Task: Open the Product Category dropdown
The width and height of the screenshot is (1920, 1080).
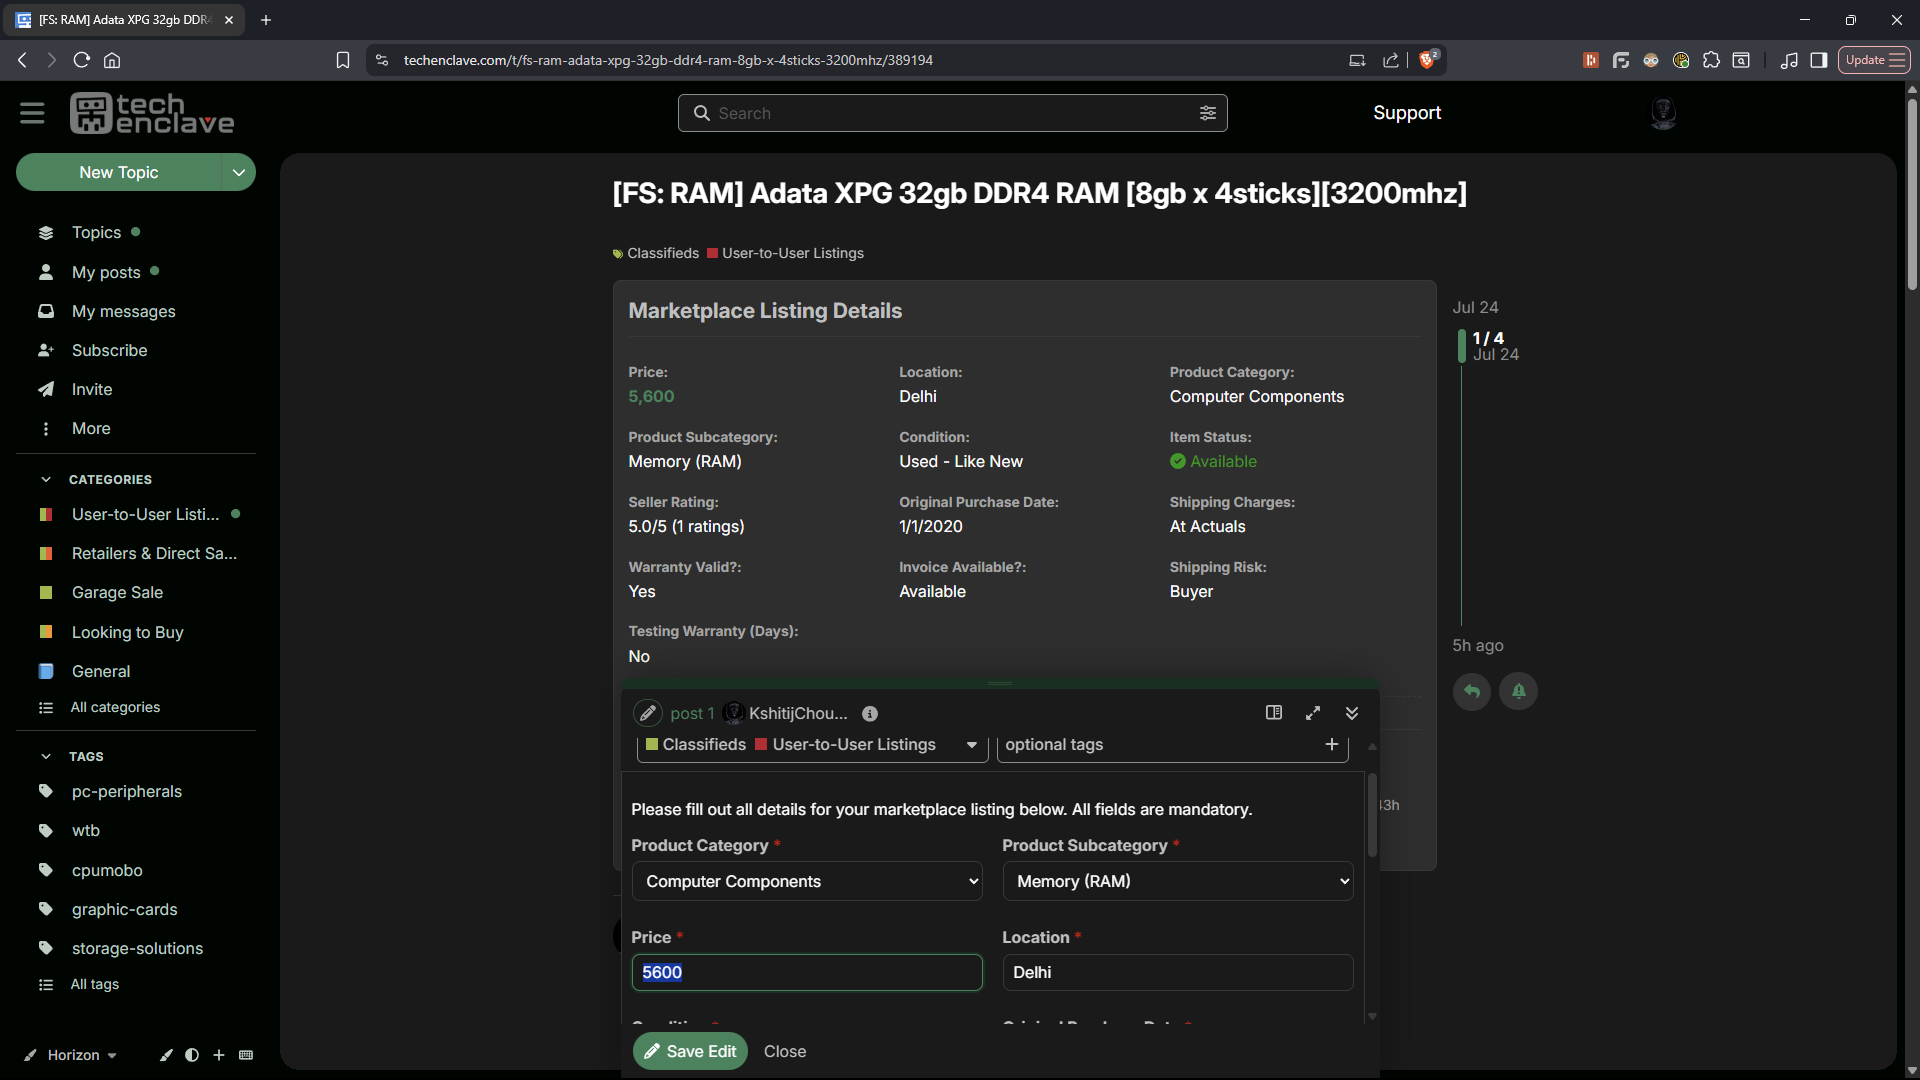Action: coord(807,881)
